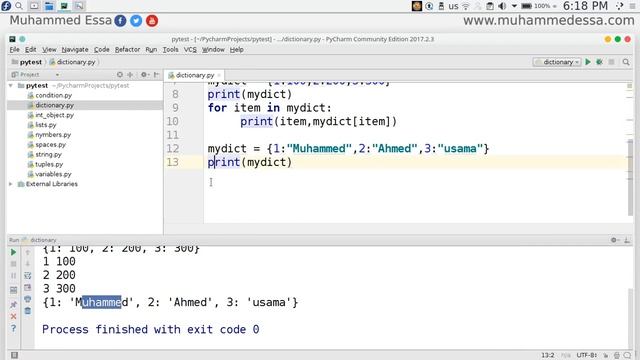Screen dimensions: 640x360
Task: Toggle scroll to end in the Run console
Action: [x=28, y=288]
